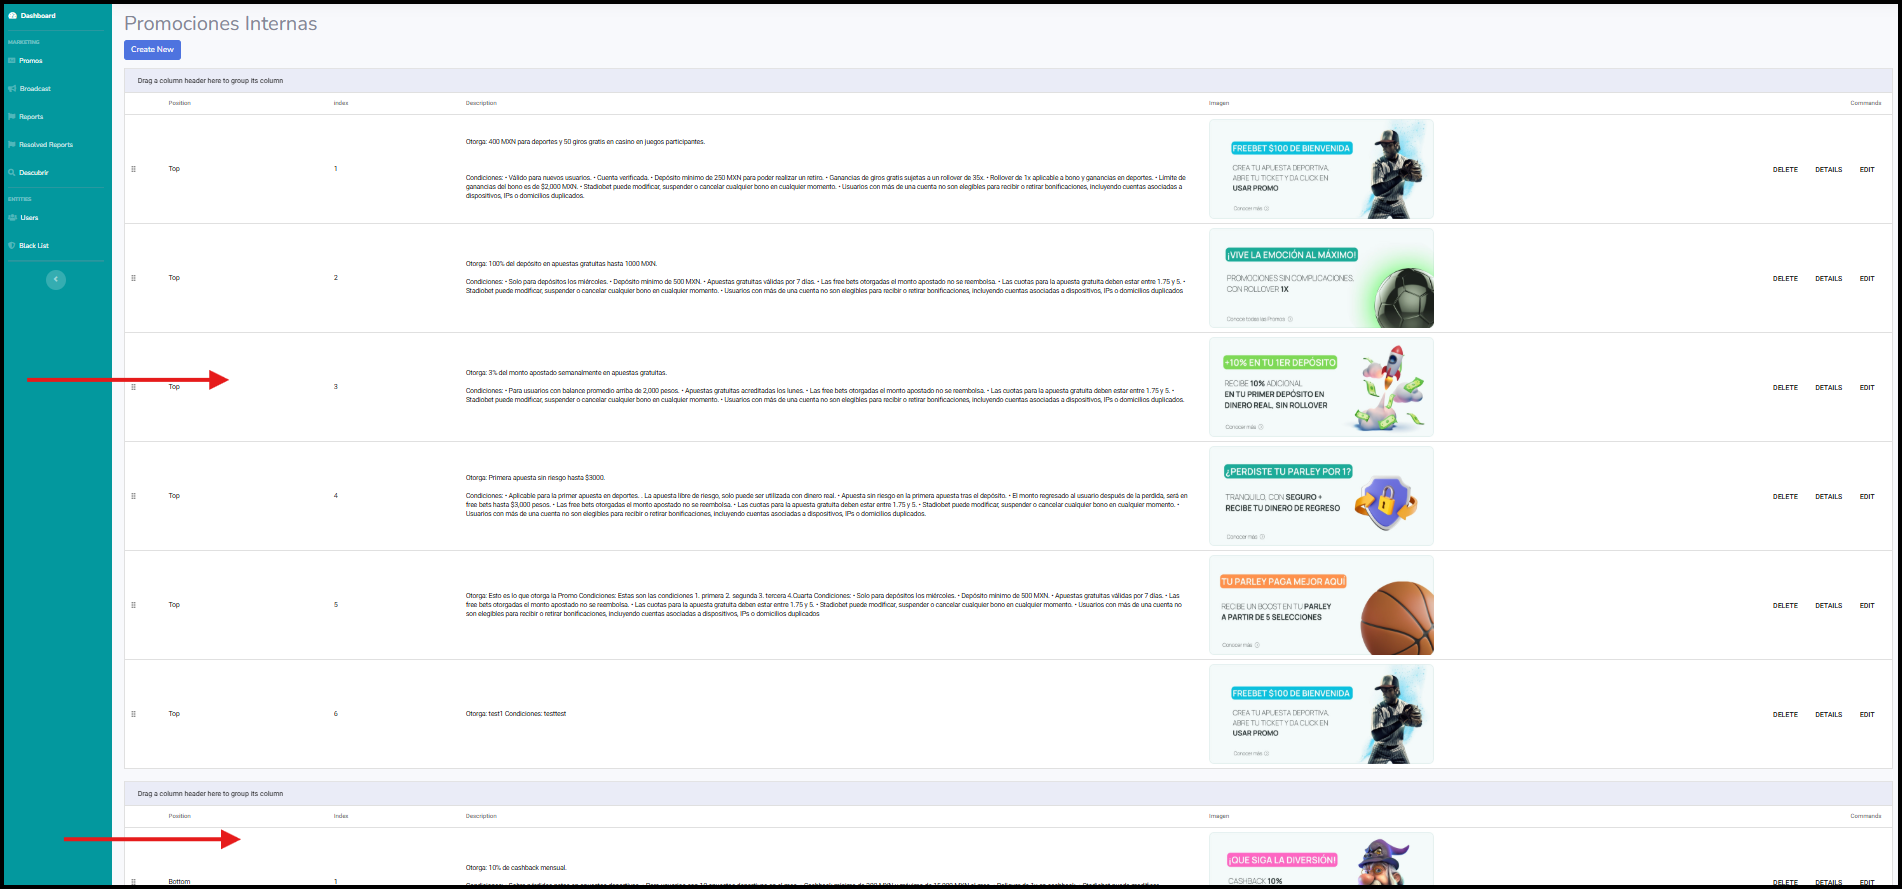Click the Commands header in upper table
Viewport: 1902px width, 889px height.
coord(1865,103)
